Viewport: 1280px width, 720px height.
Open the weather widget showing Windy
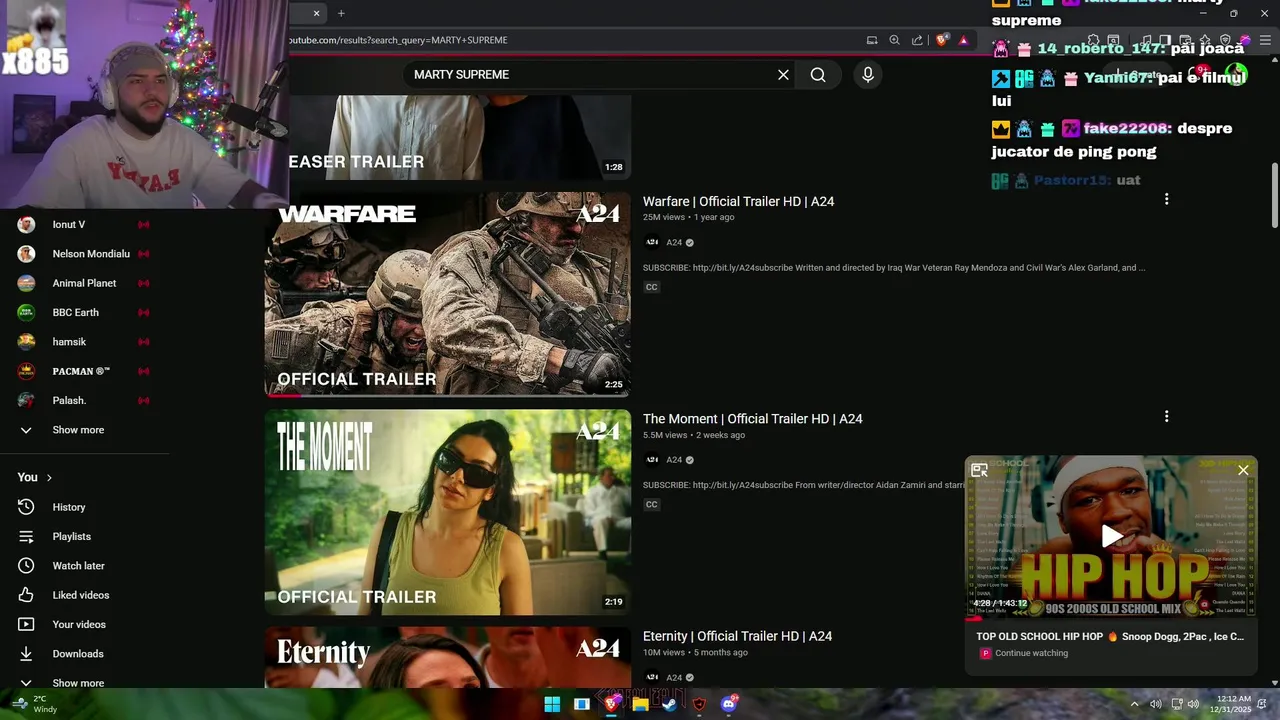tap(34, 704)
